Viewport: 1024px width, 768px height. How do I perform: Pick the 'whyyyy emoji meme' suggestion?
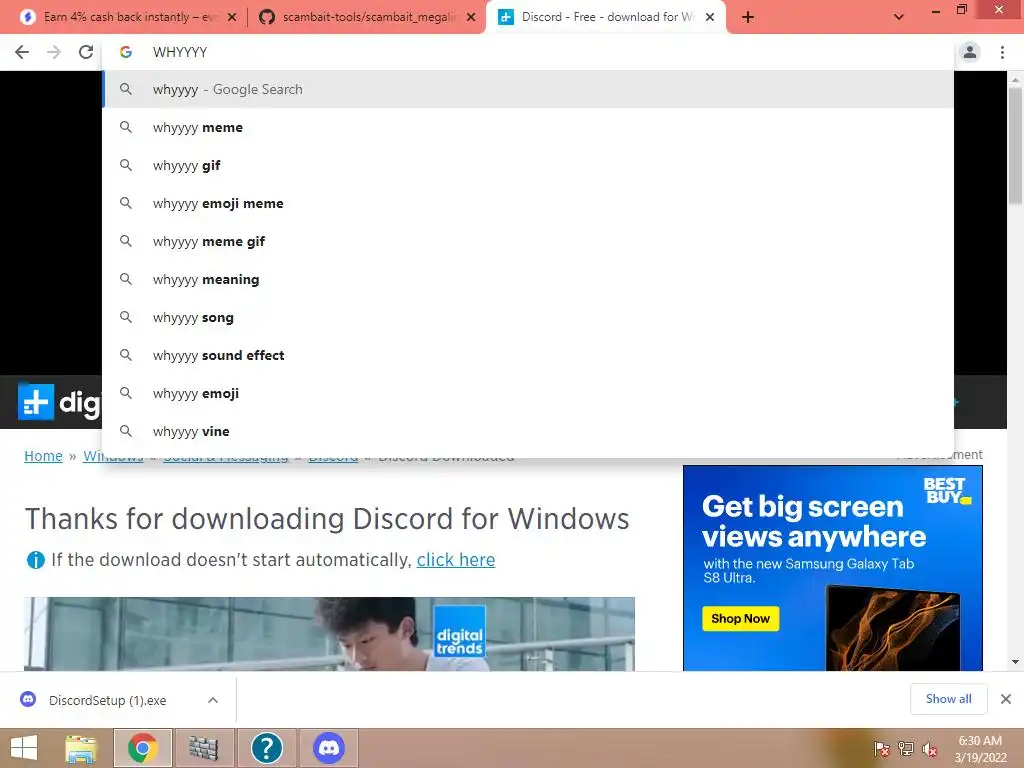pos(528,203)
